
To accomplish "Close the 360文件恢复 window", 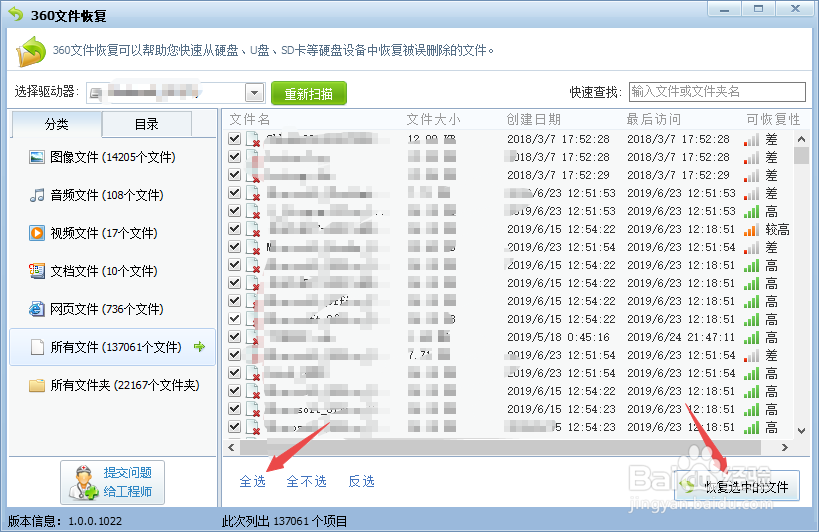I will (795, 9).
